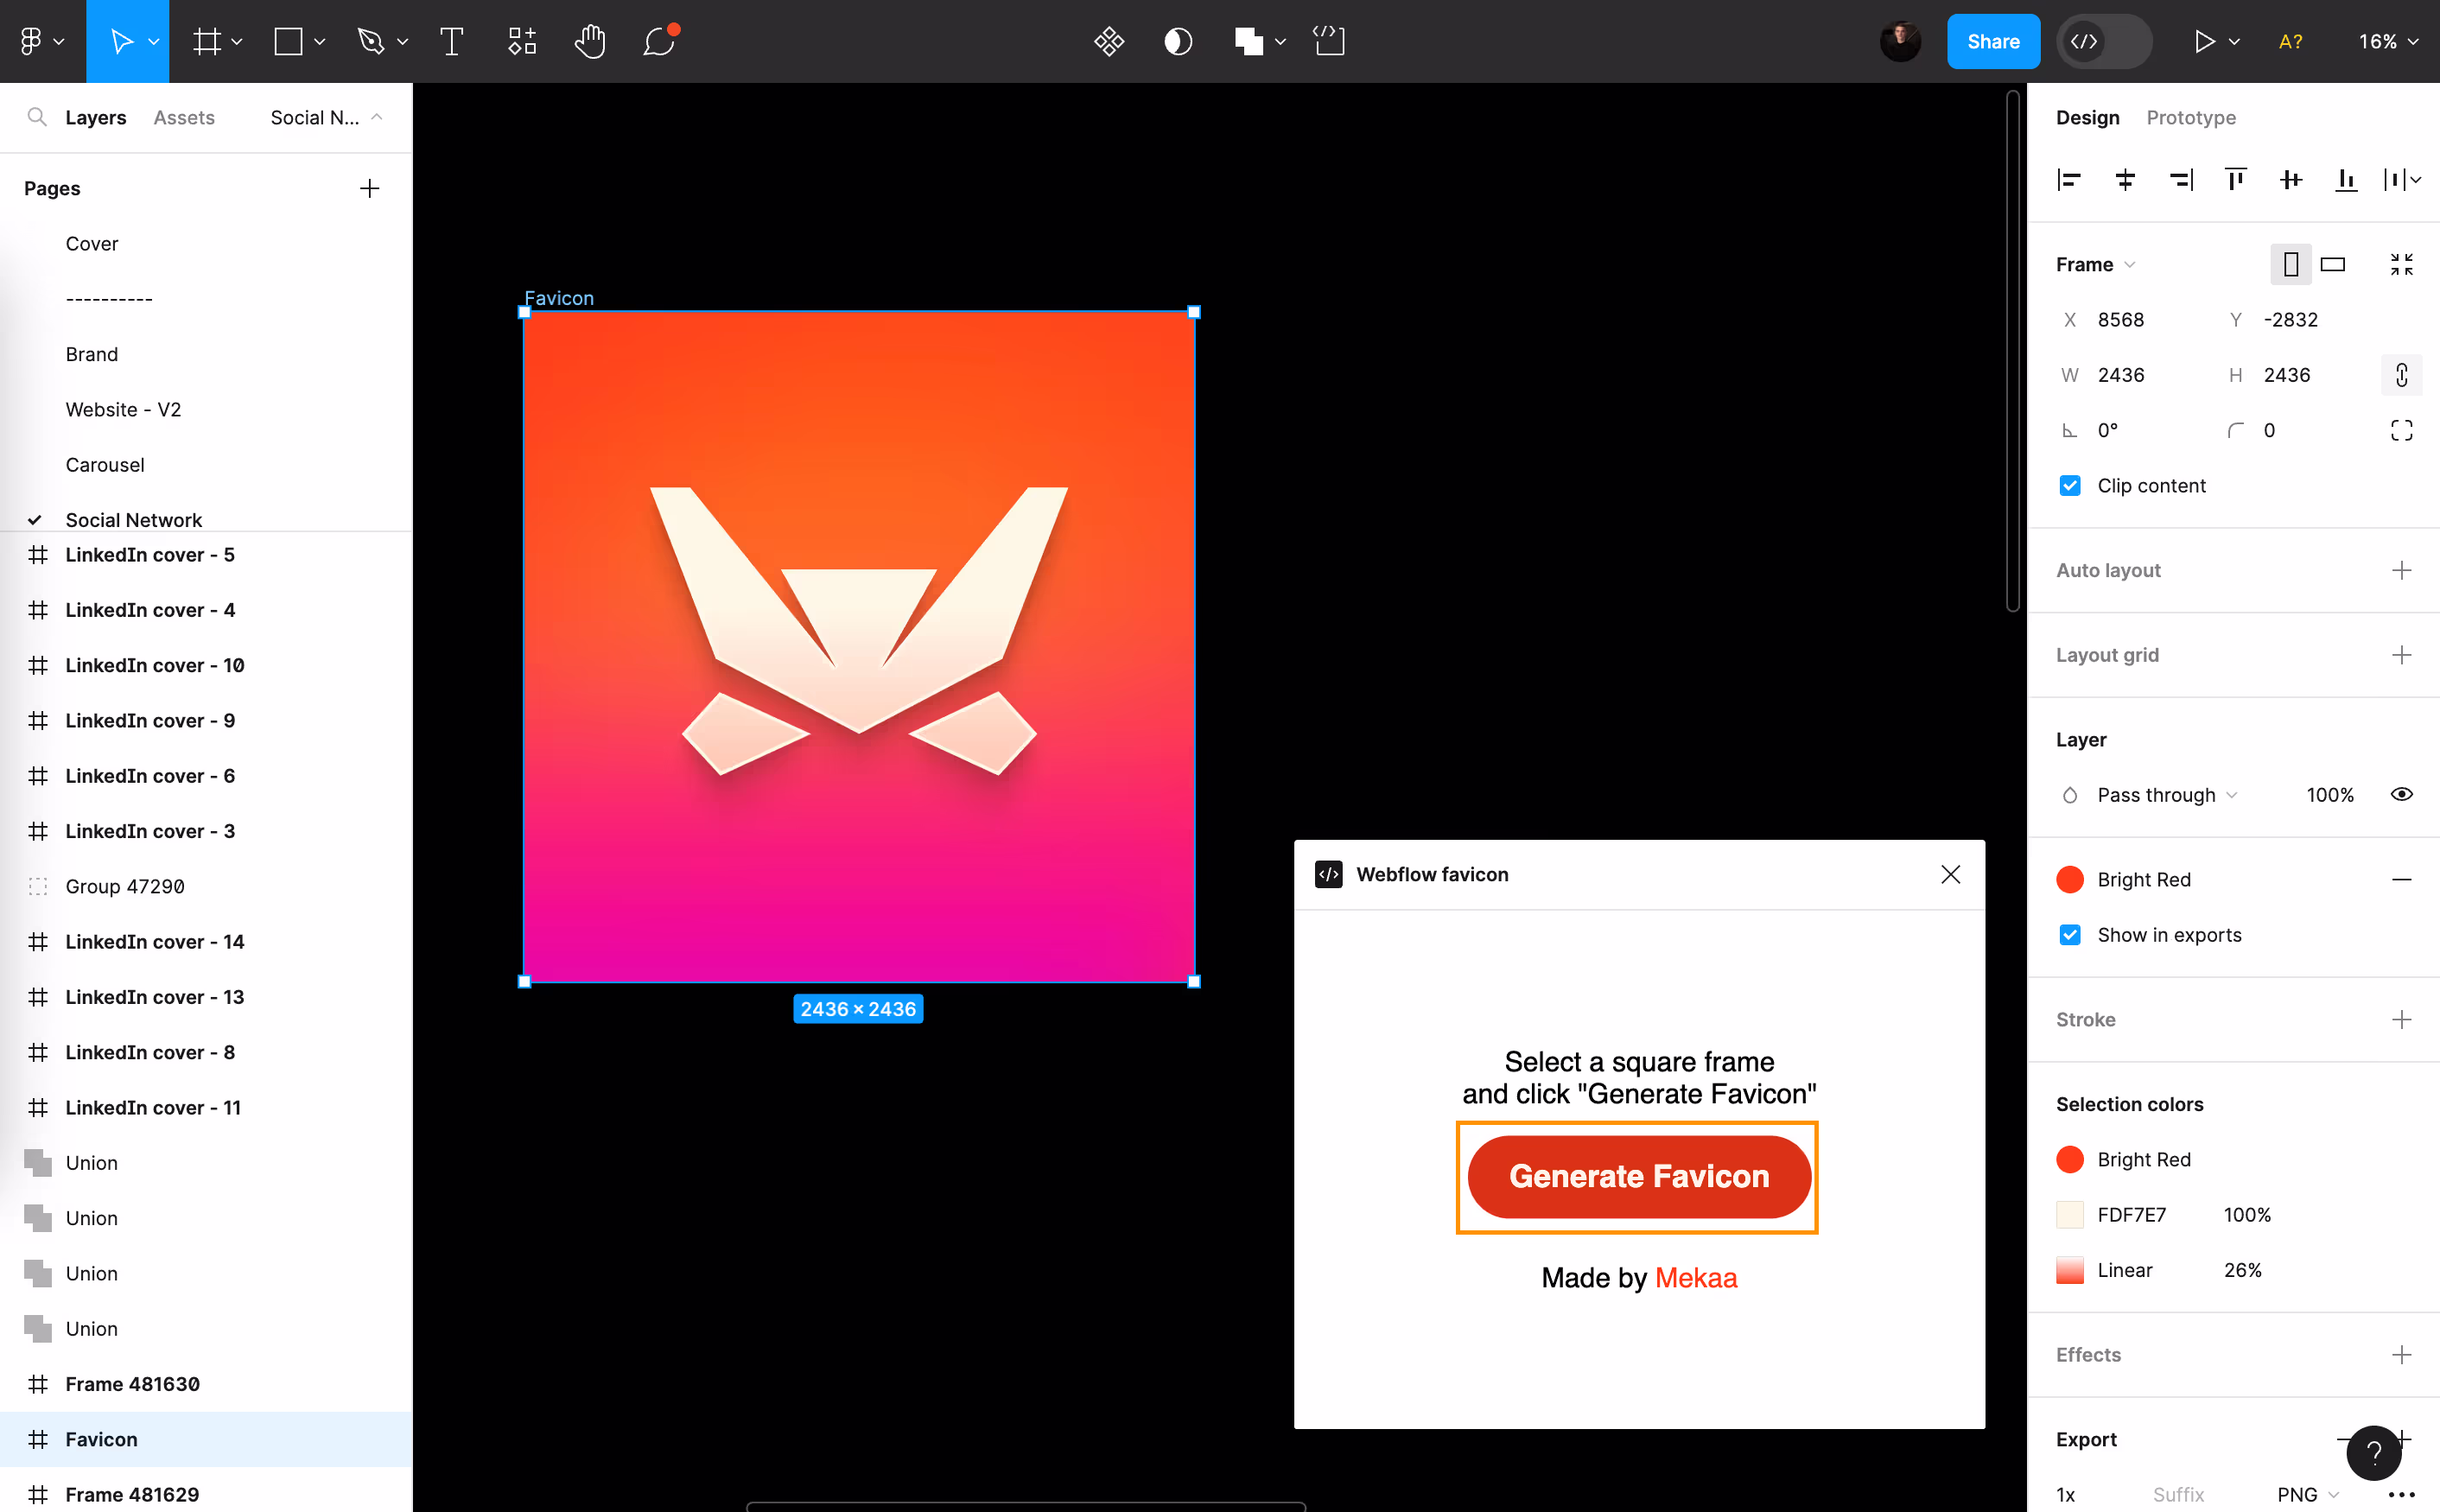Image resolution: width=2440 pixels, height=1512 pixels.
Task: Toggle constrain proportions lock
Action: click(x=2402, y=375)
